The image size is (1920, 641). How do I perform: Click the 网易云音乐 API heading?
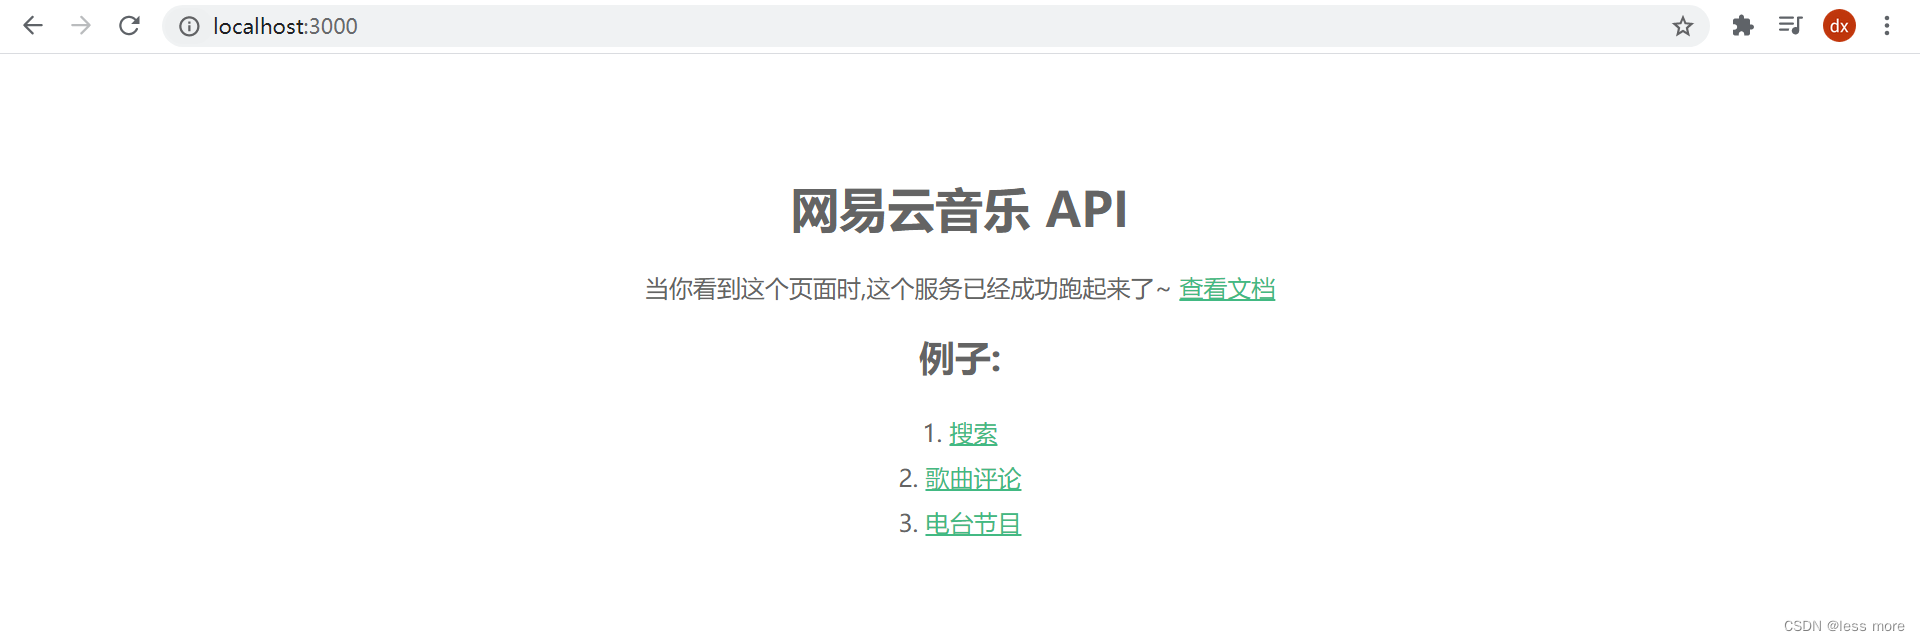click(959, 211)
